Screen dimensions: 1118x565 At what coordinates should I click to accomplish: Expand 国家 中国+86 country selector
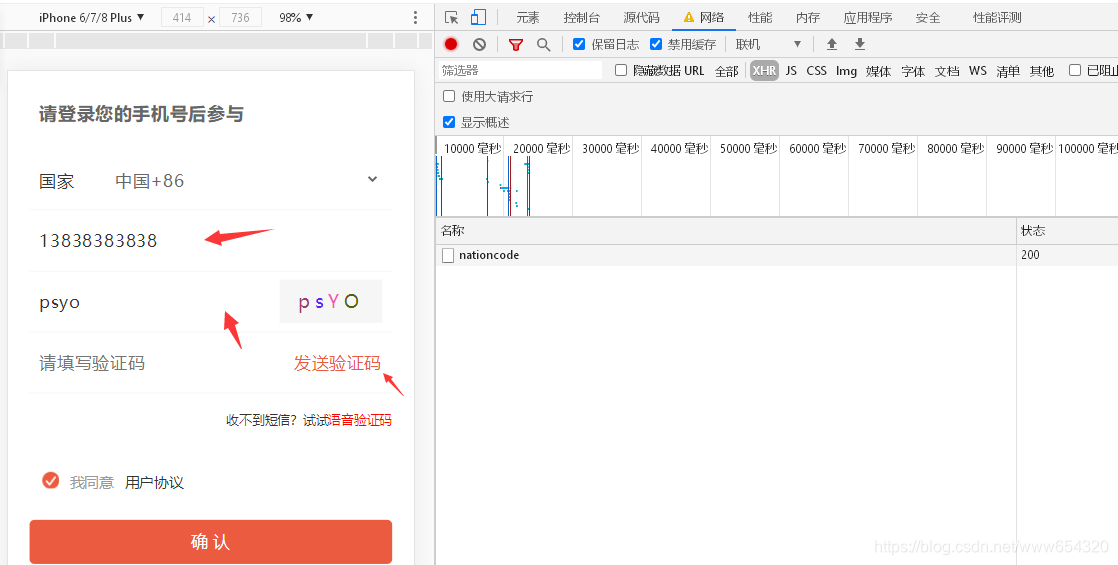click(x=211, y=180)
